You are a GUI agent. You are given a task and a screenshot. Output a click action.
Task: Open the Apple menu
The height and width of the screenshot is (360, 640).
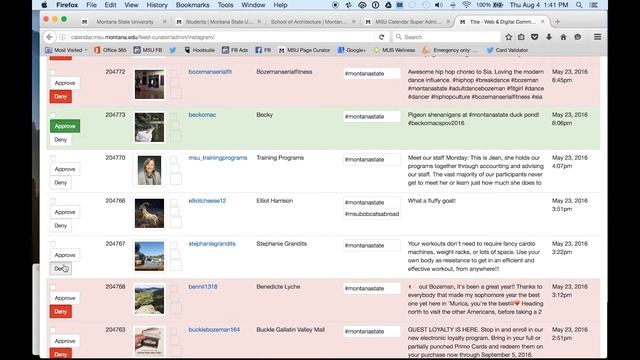[x=44, y=5]
